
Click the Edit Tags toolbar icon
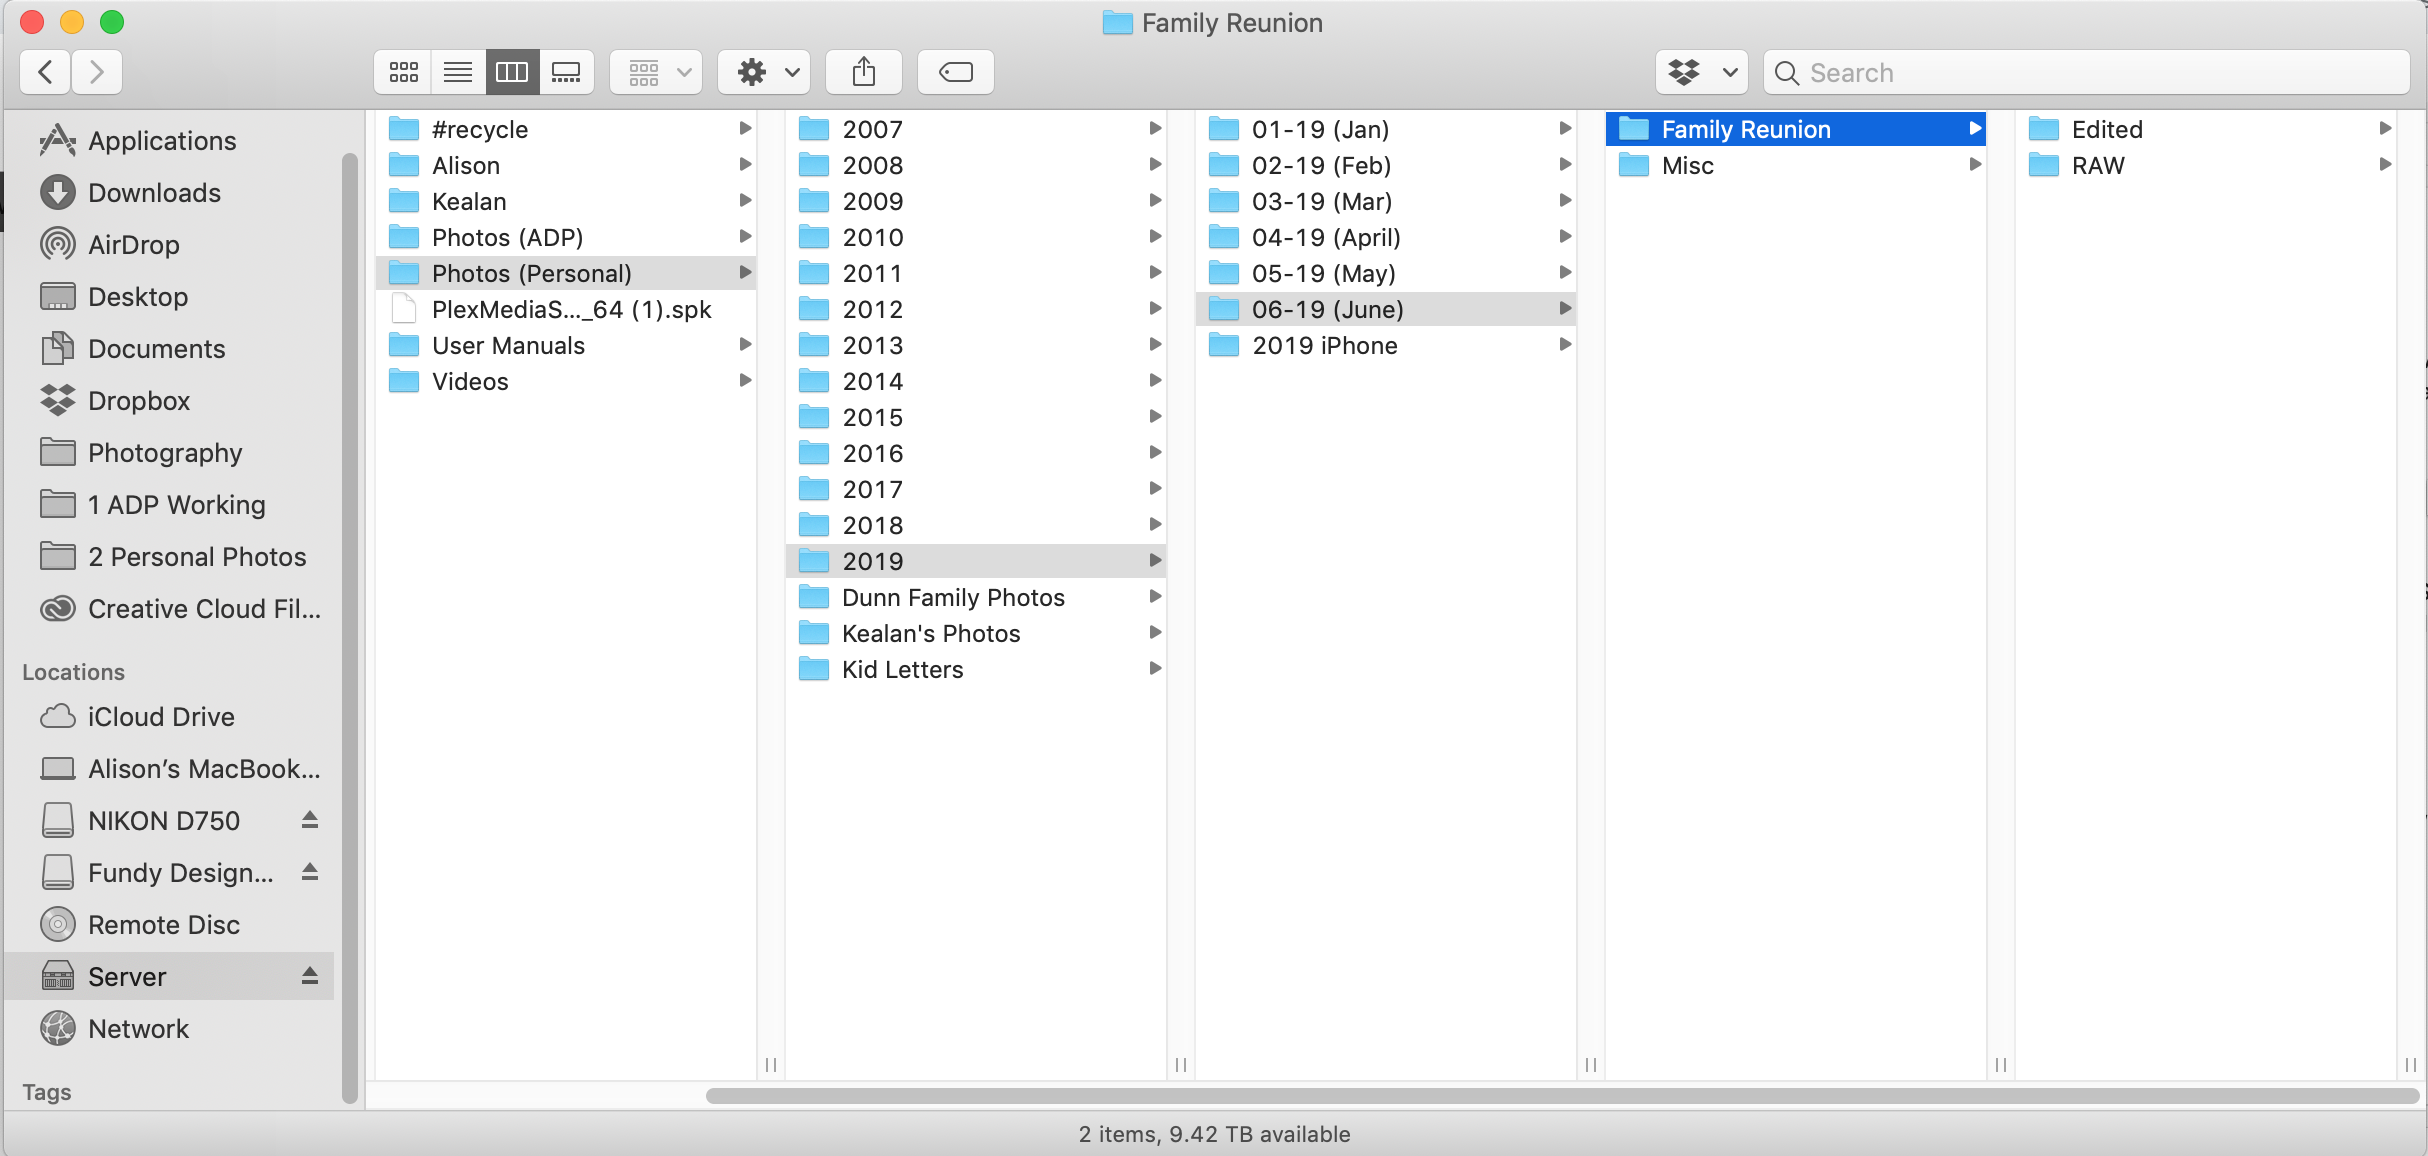click(x=956, y=72)
